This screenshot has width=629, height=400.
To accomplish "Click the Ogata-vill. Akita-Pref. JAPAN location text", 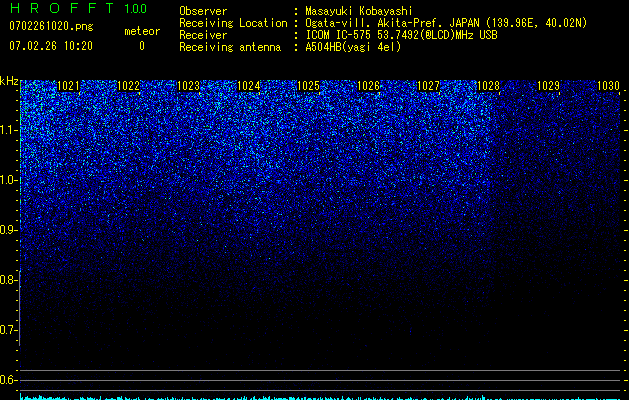I will click(x=446, y=23).
